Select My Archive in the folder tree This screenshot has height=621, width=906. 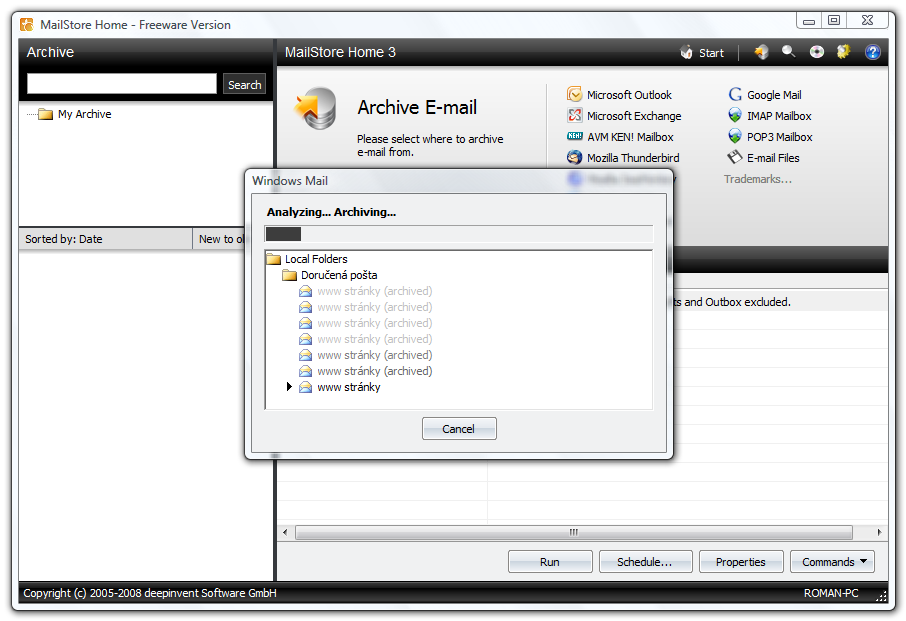84,114
